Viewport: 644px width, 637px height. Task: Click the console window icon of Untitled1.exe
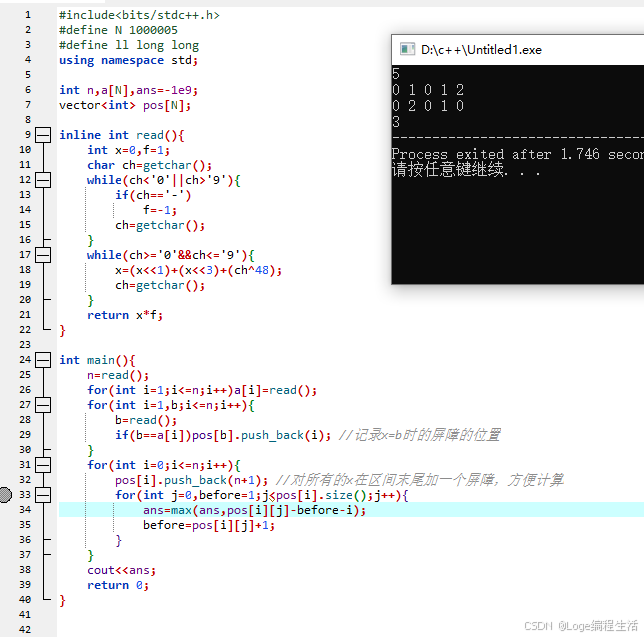(407, 49)
